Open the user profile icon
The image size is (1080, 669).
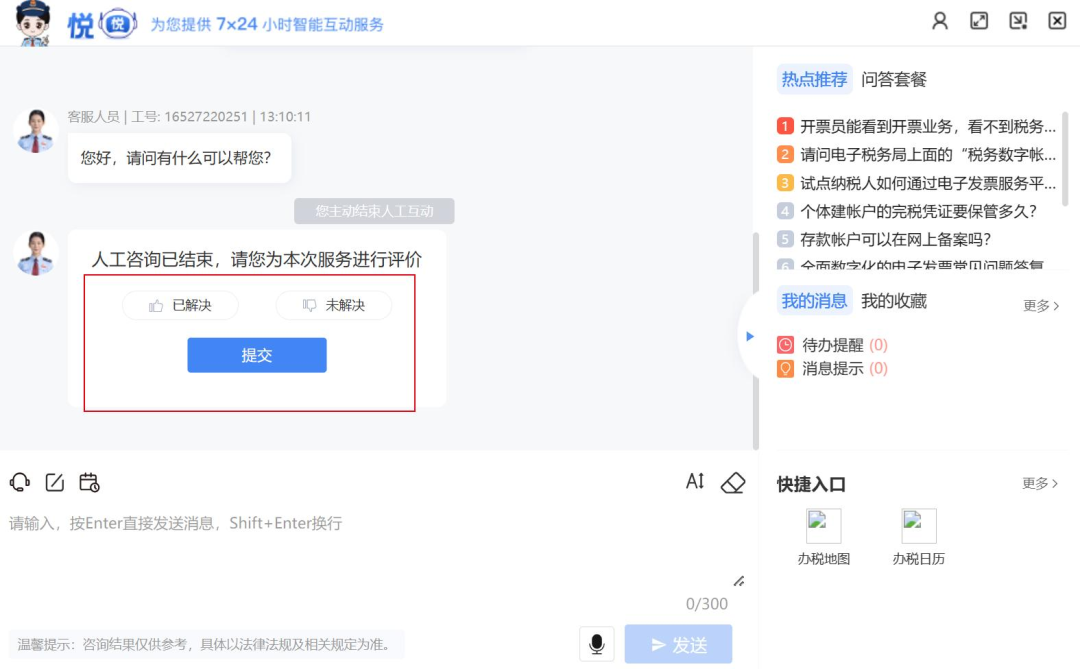[x=939, y=21]
